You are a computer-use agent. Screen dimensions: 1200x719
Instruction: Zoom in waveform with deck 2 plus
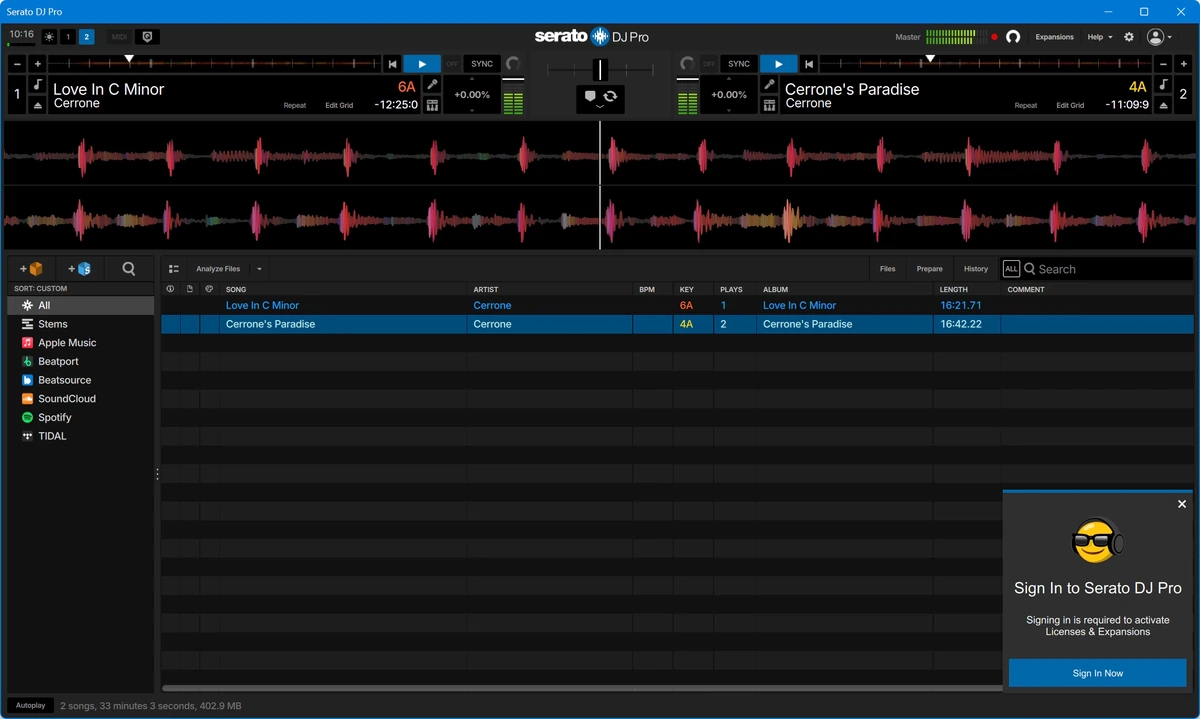click(x=1183, y=64)
